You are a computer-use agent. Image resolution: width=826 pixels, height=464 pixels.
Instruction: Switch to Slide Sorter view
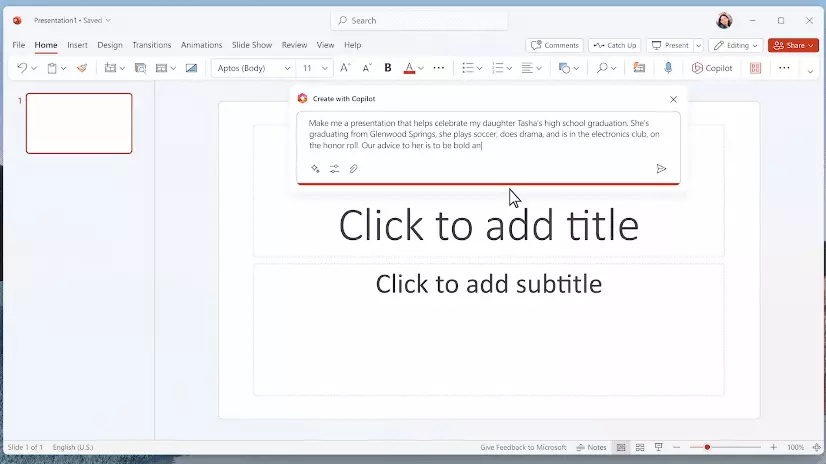pyautogui.click(x=640, y=447)
